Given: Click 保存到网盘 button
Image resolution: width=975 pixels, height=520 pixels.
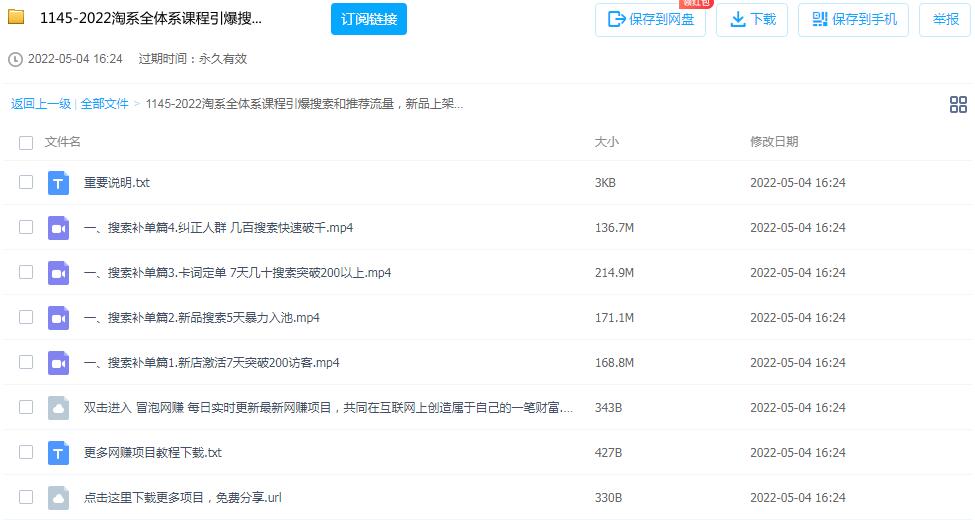Looking at the screenshot, I should (650, 20).
